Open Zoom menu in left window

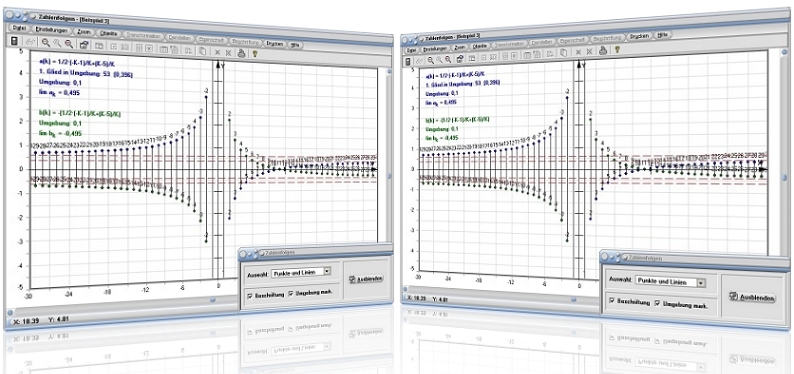pos(84,32)
